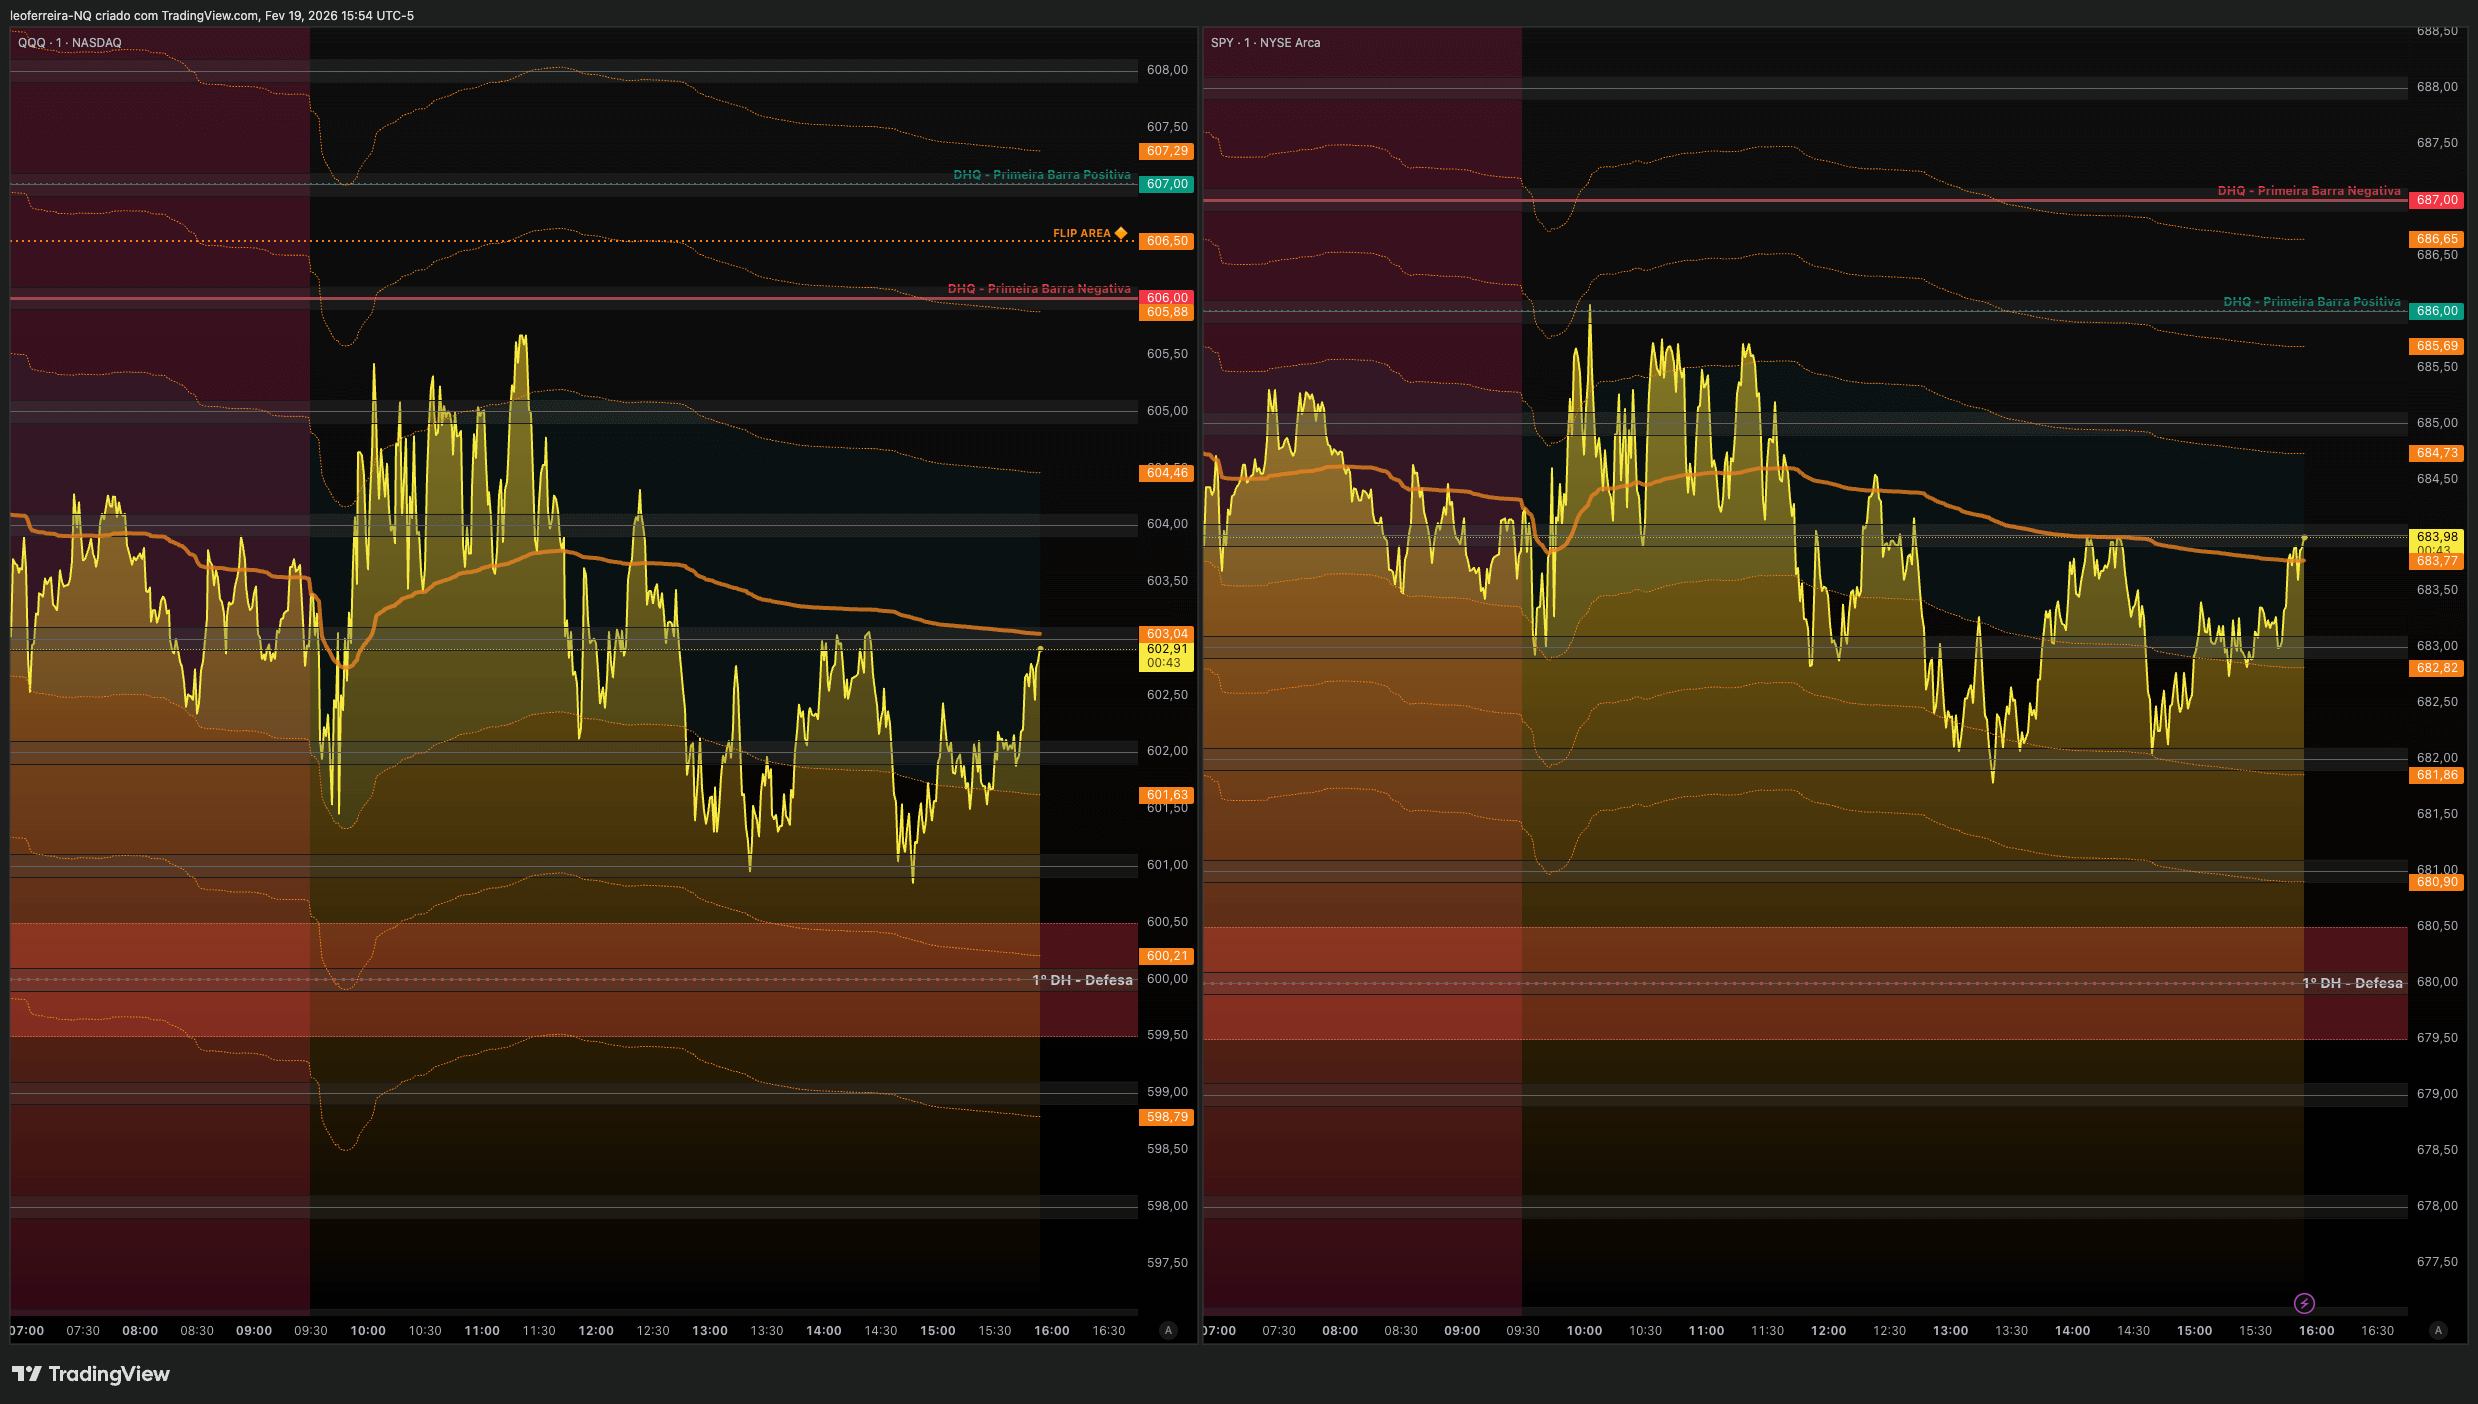
Task: Click the 08:00 mark on QQQ time axis
Action: 140,1331
